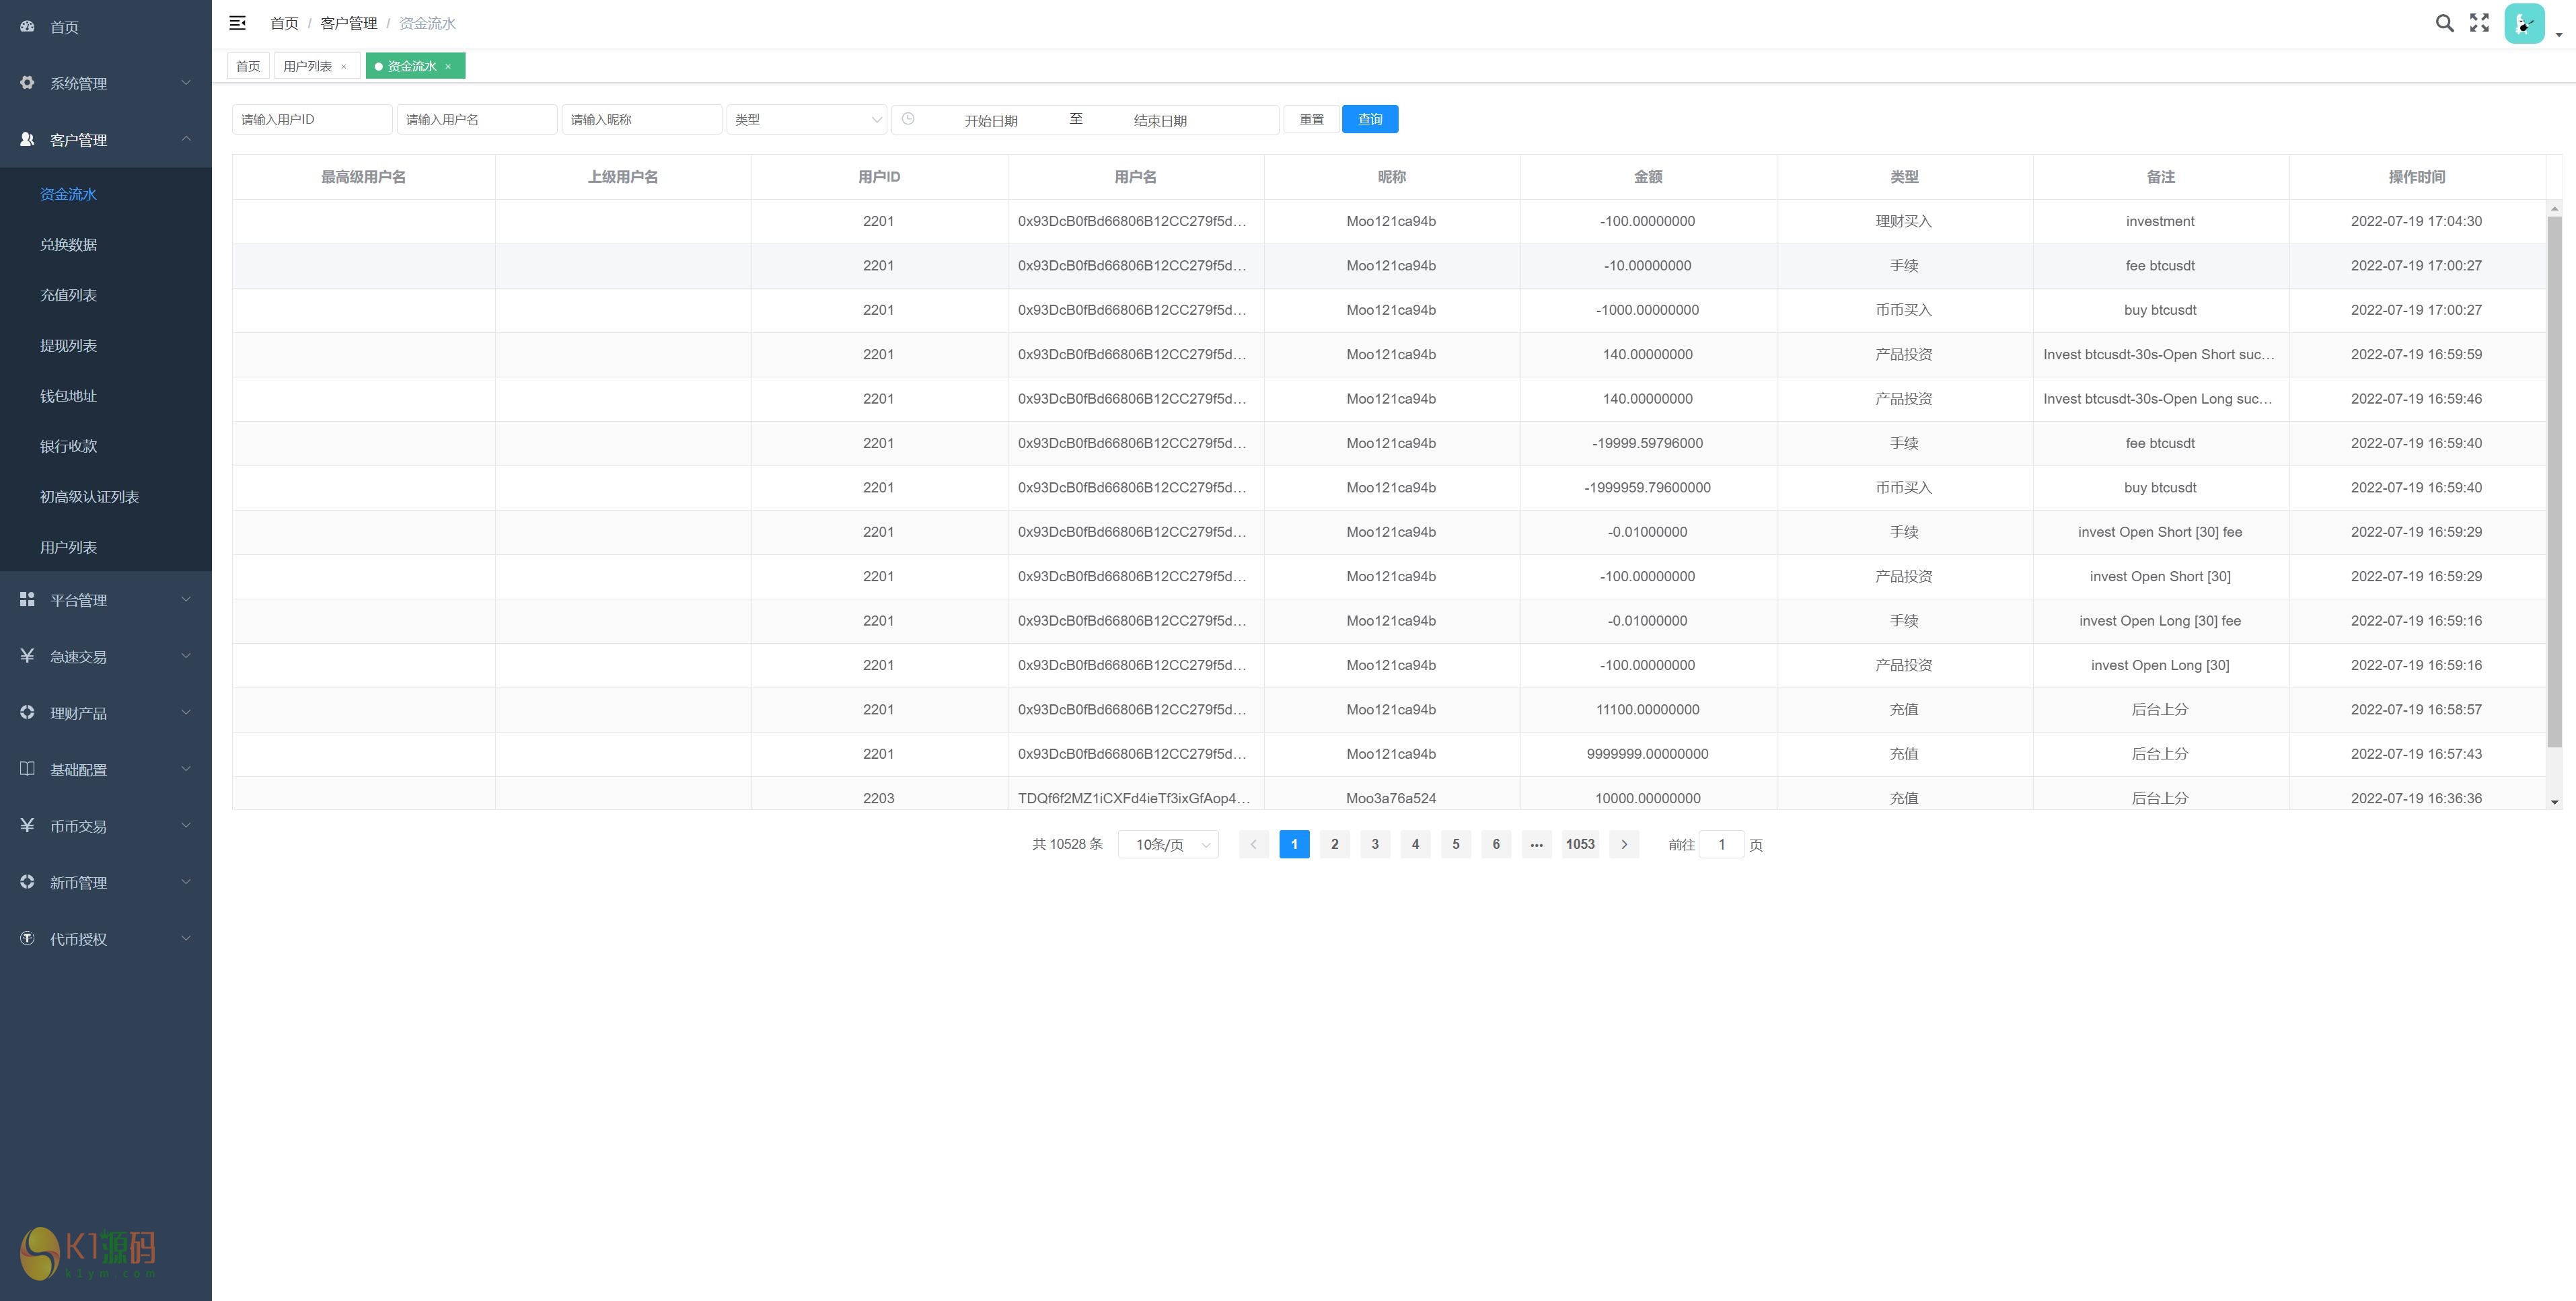Click the blue 查询 button
2576x1301 pixels.
(x=1369, y=119)
